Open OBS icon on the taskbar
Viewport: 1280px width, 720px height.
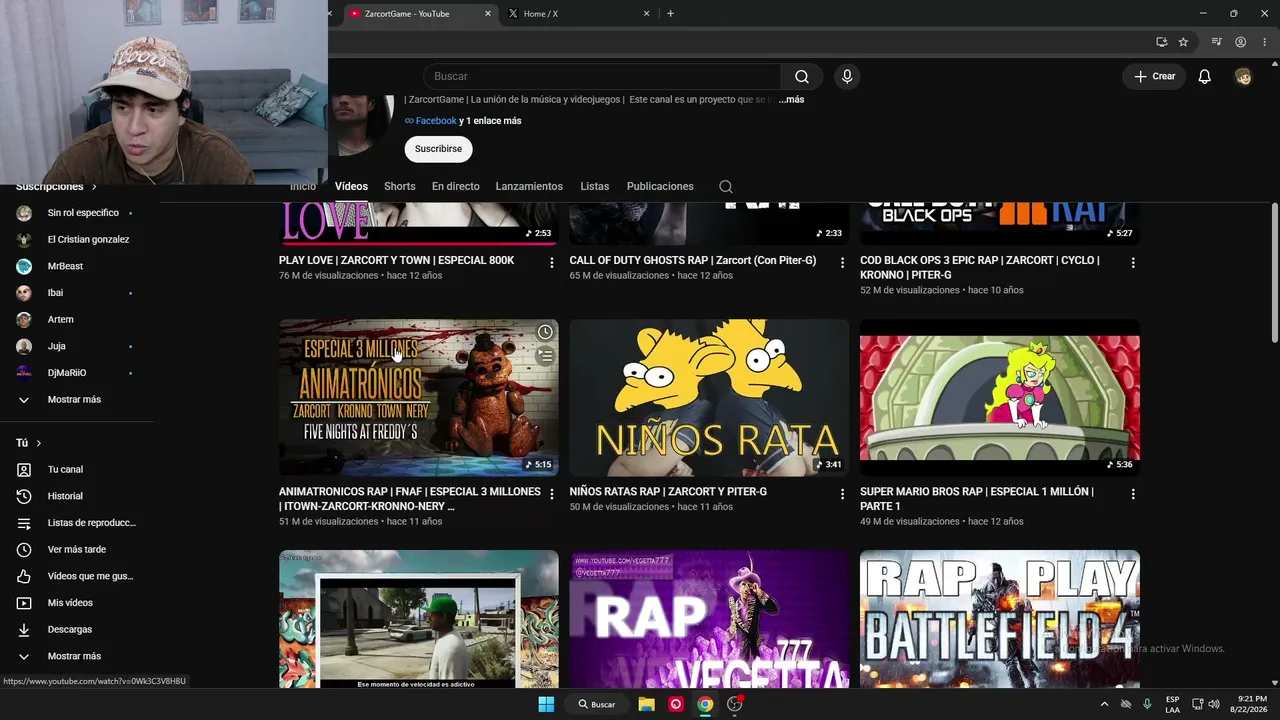click(x=735, y=704)
